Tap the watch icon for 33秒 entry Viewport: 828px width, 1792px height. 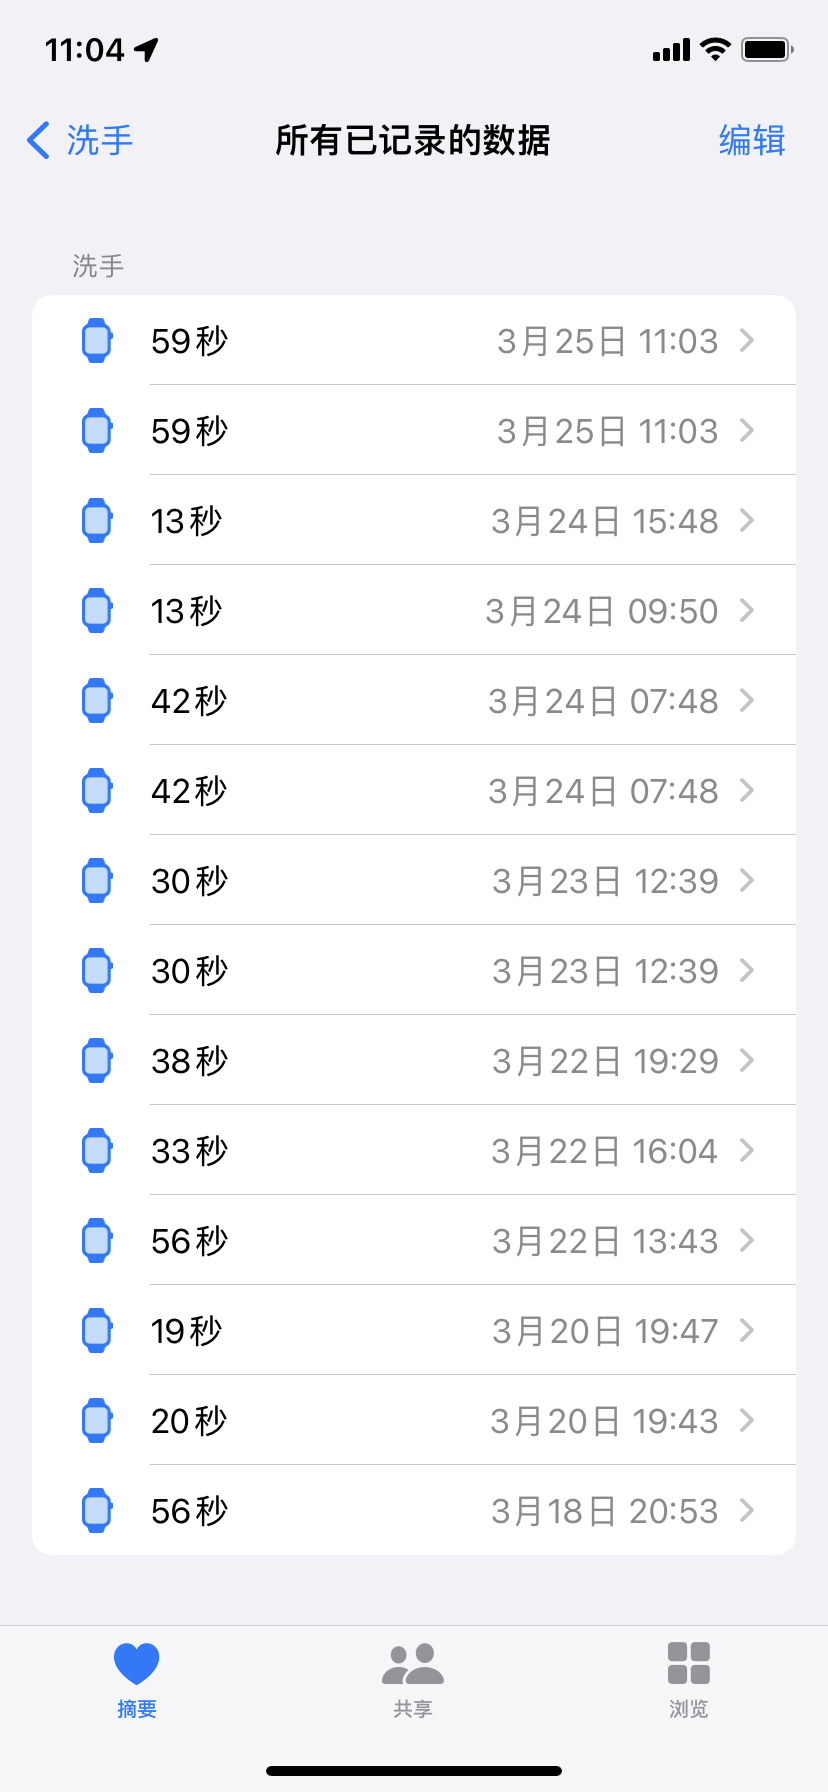tap(97, 1150)
